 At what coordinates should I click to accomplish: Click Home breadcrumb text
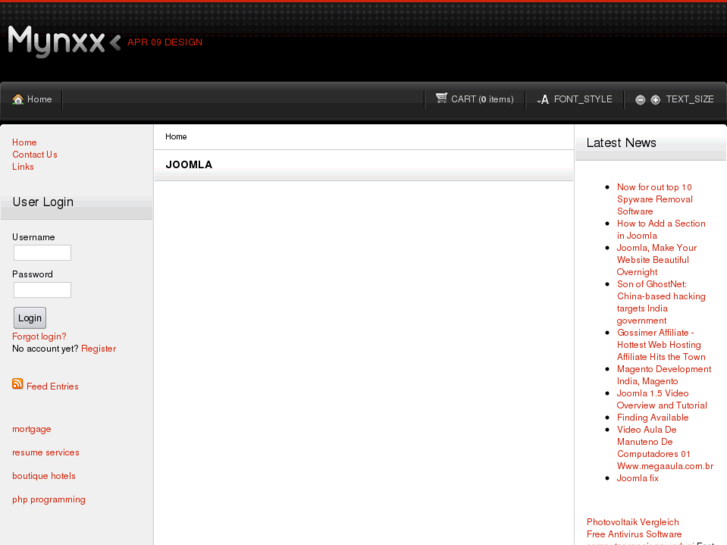(176, 137)
